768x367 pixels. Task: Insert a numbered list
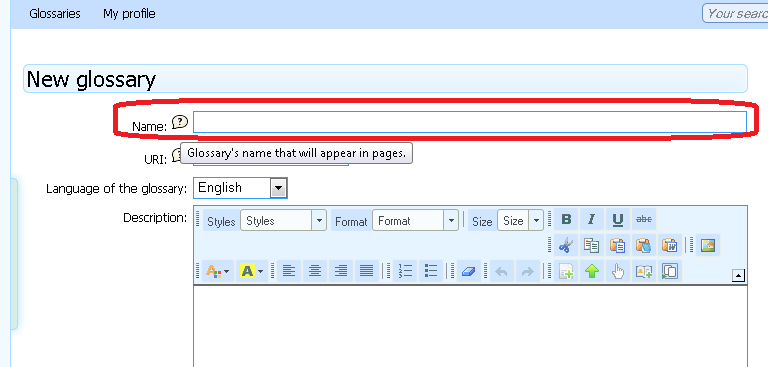406,271
